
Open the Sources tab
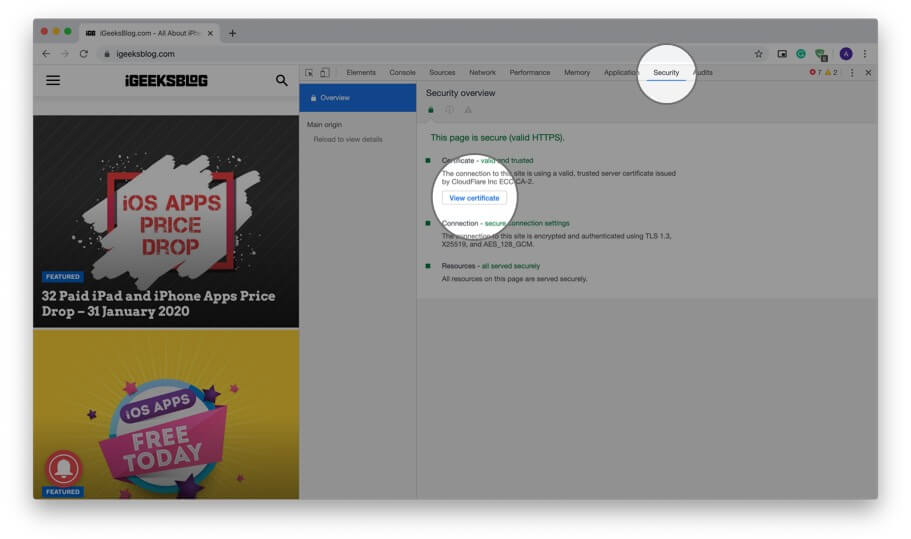442,73
